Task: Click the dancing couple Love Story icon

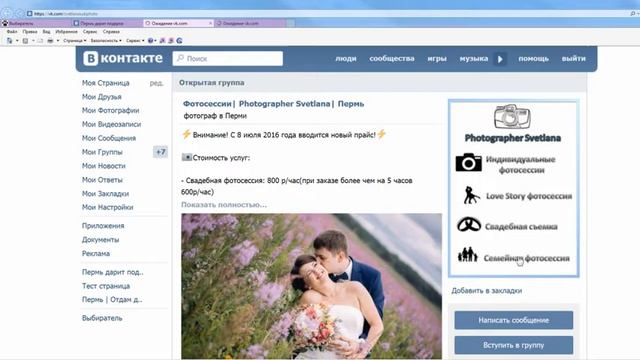Action: pos(471,195)
